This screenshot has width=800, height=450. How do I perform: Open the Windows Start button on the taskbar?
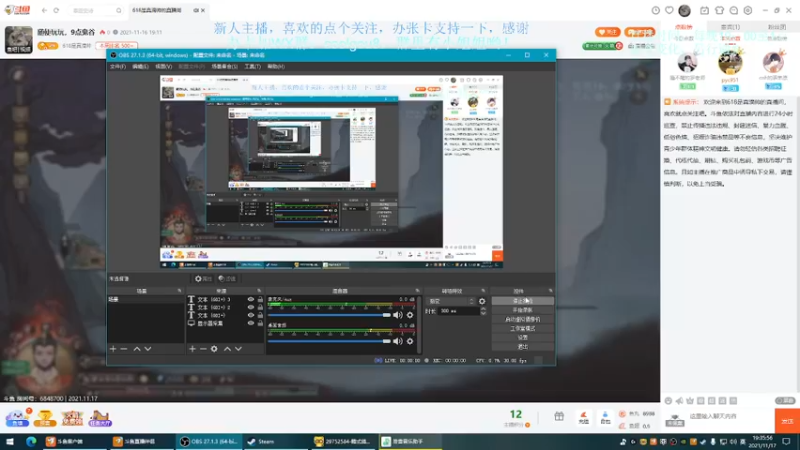[10, 442]
